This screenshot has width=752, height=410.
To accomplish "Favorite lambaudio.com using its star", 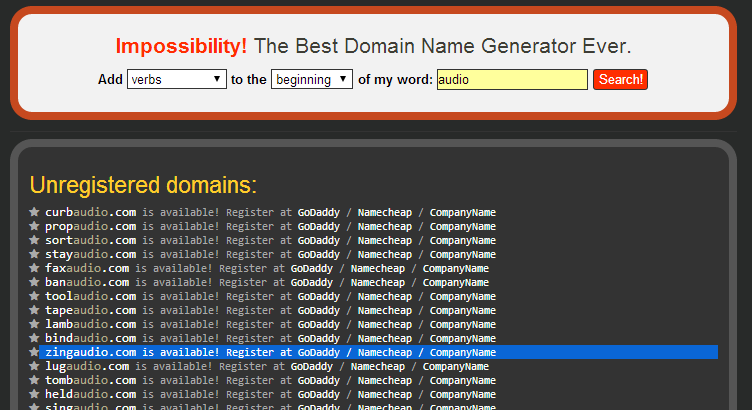I will tap(34, 324).
